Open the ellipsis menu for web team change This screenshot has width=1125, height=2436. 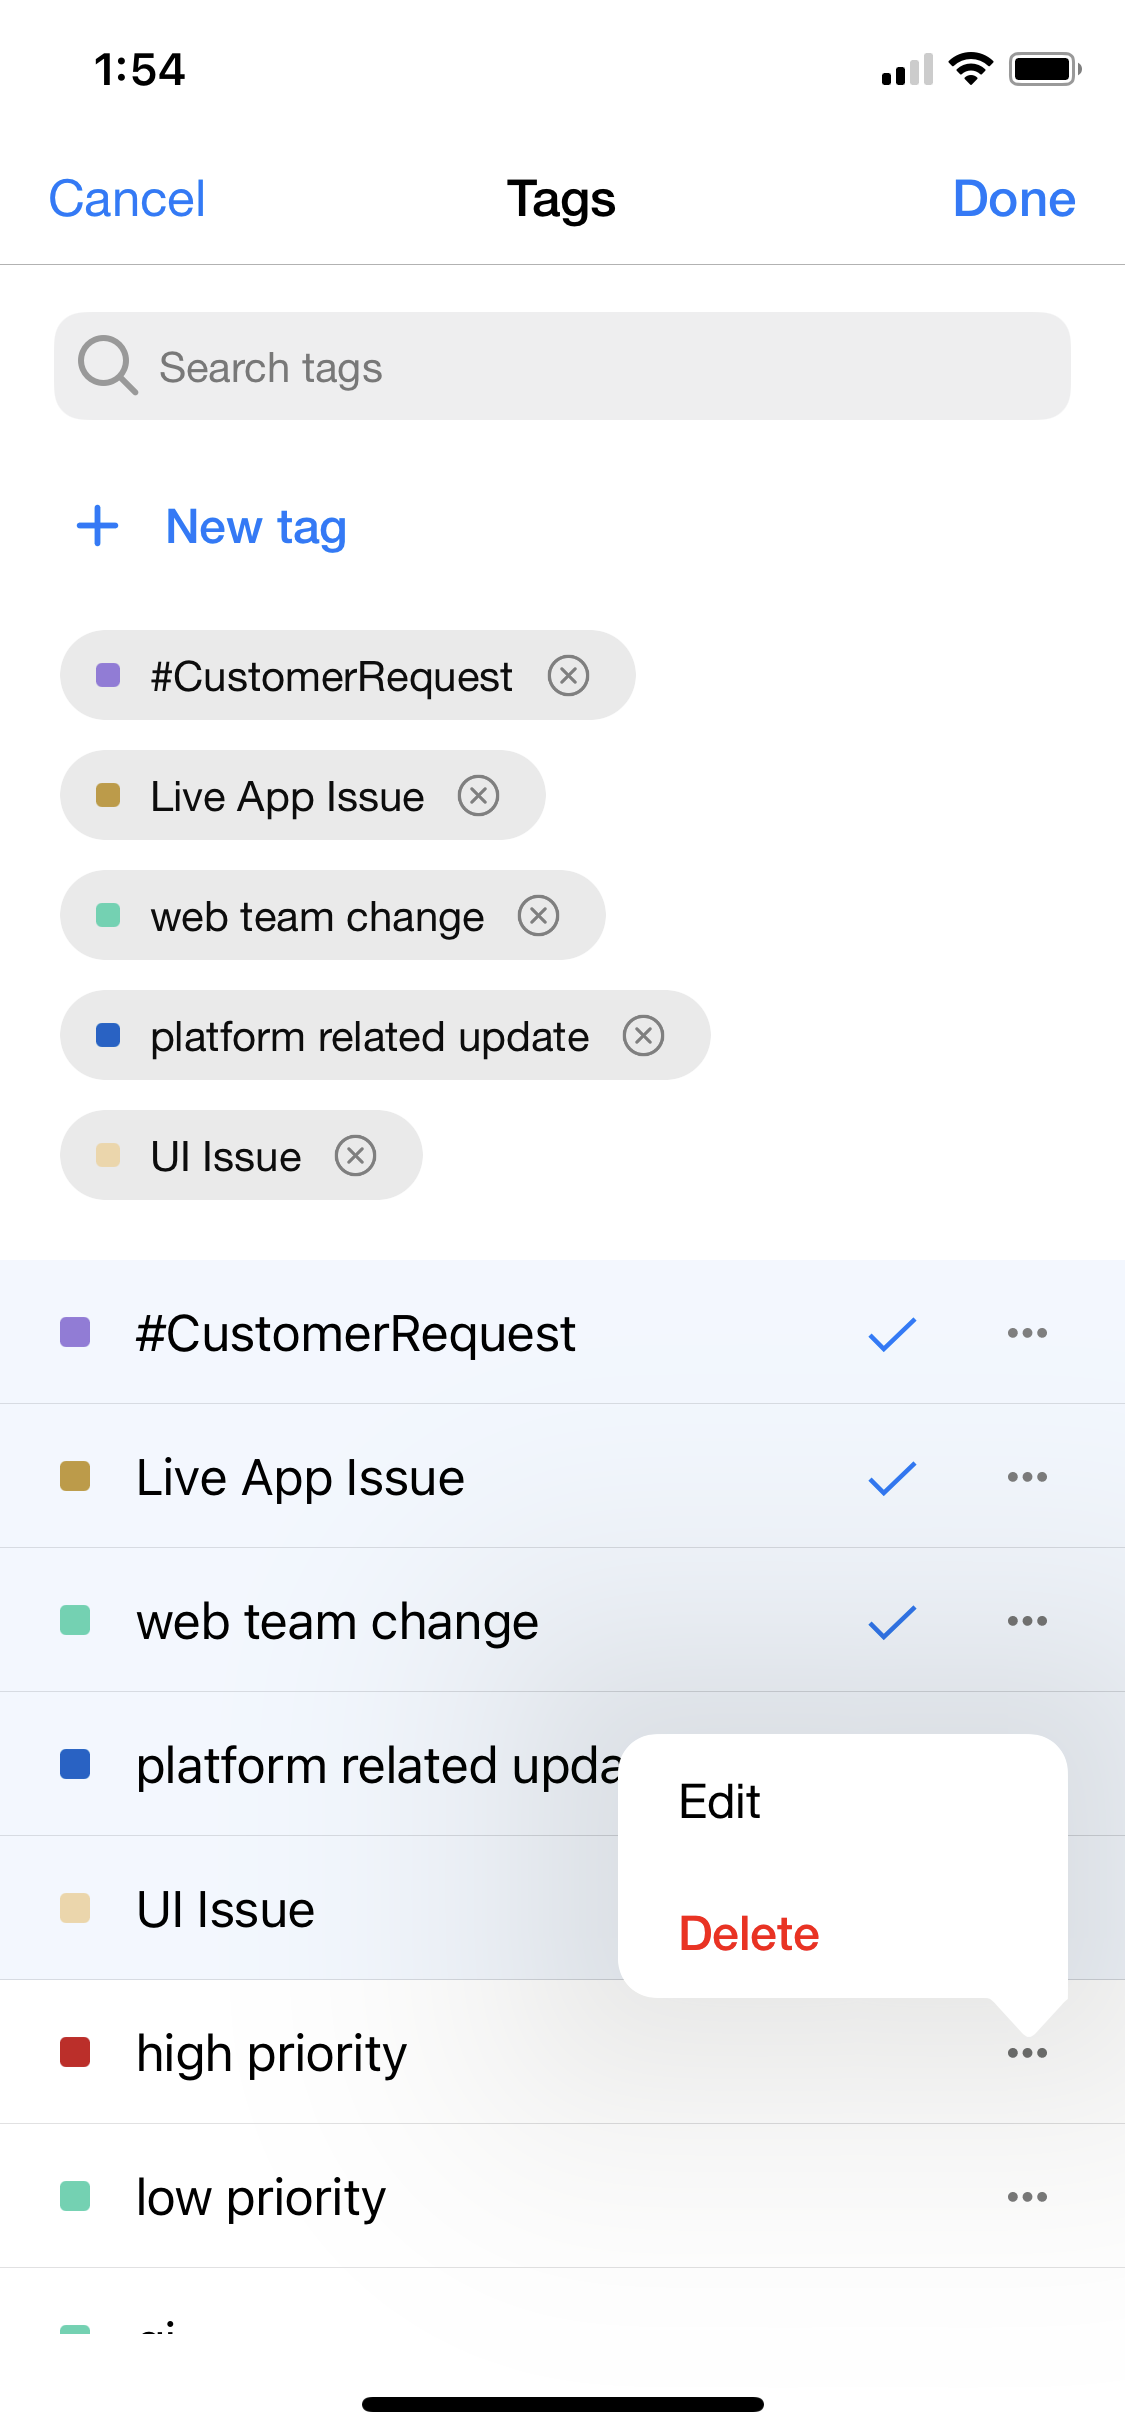coord(1028,1620)
